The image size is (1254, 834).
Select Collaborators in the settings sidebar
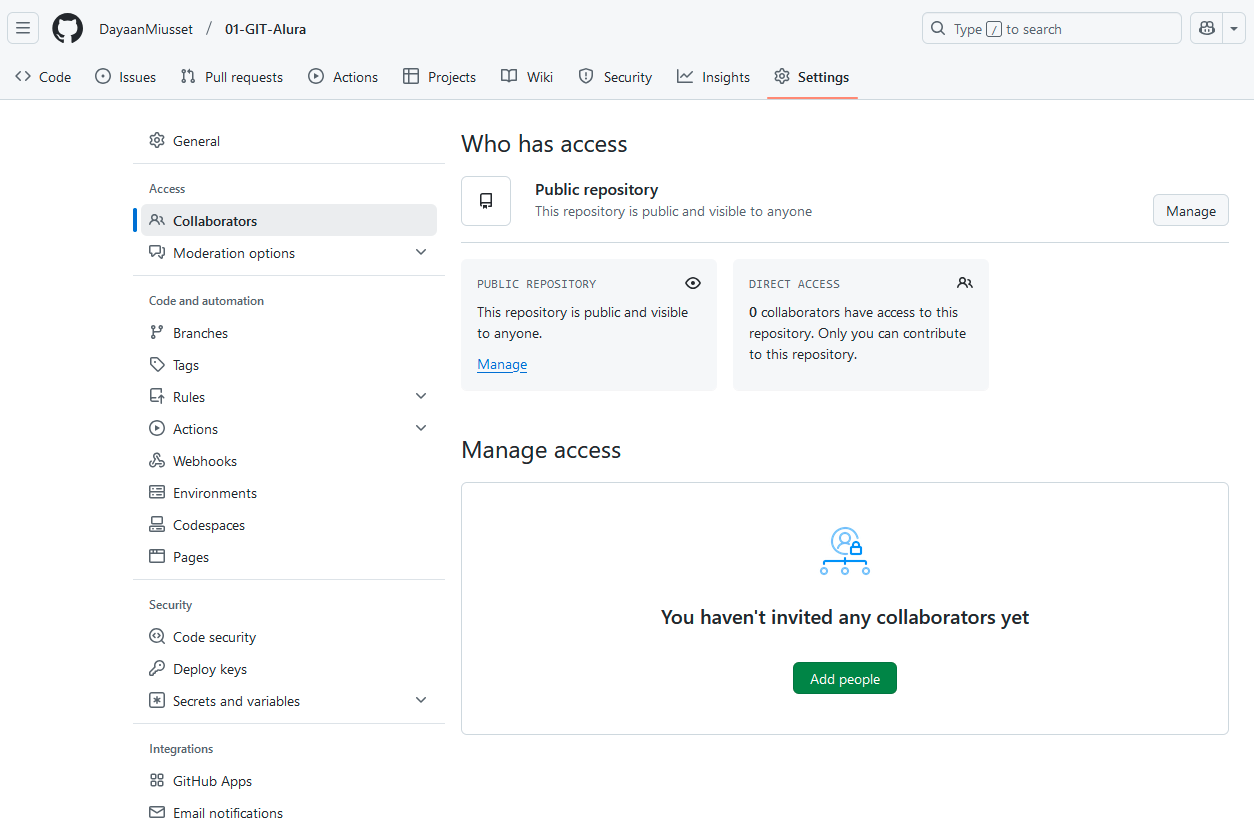[x=289, y=221]
